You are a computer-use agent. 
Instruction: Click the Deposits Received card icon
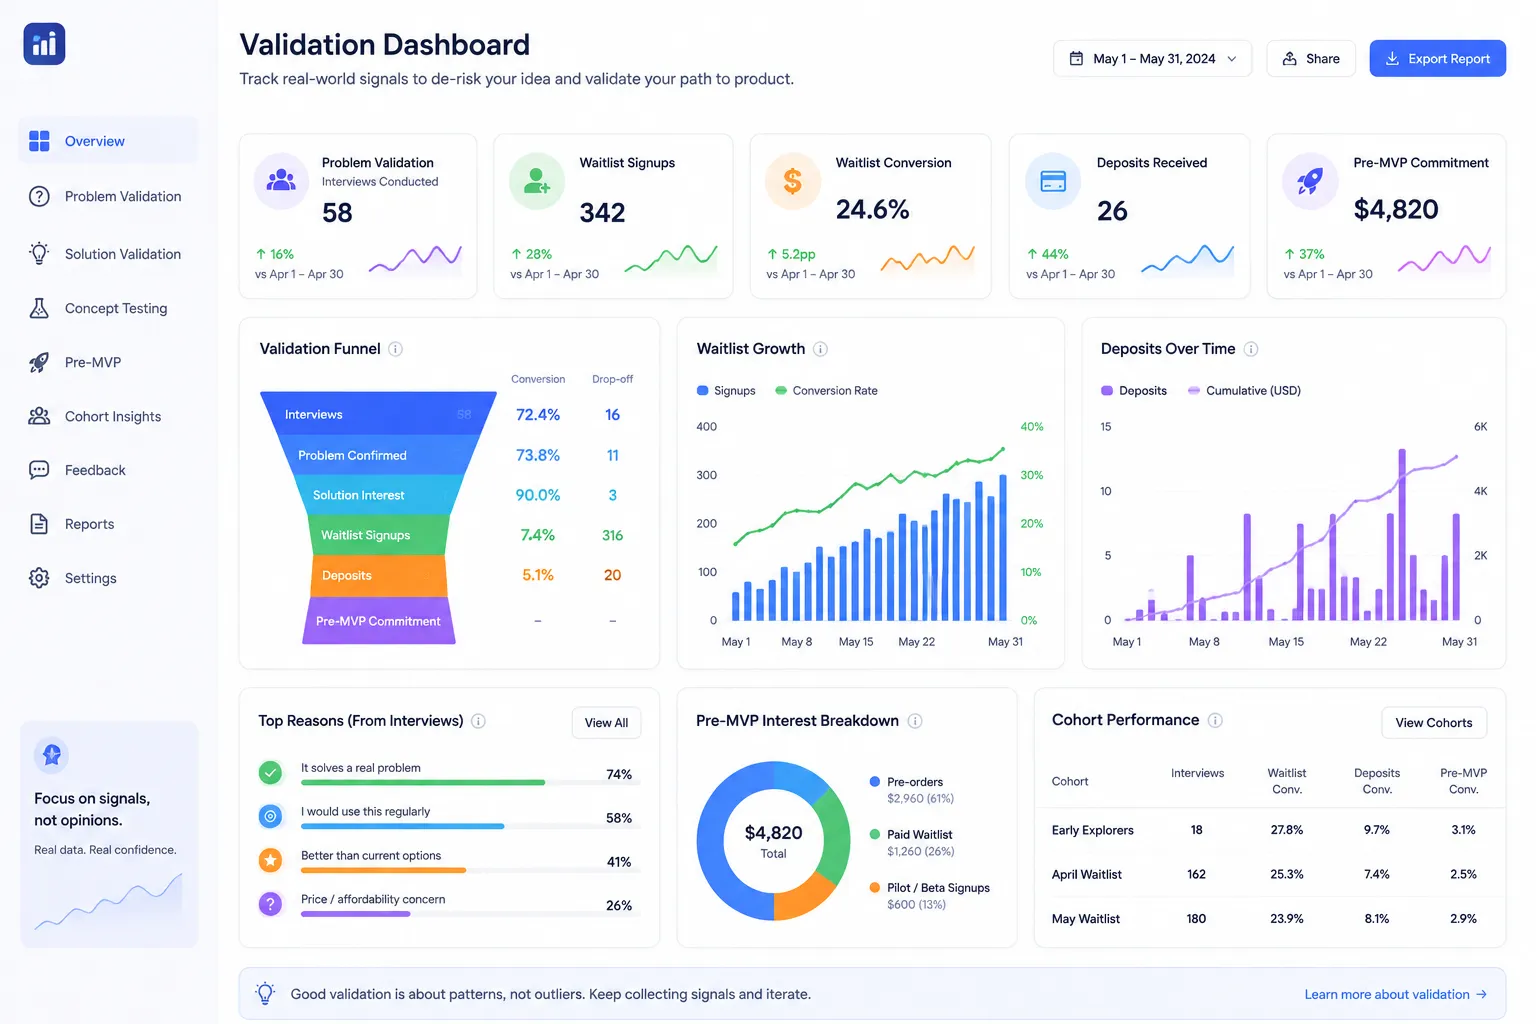pos(1053,181)
